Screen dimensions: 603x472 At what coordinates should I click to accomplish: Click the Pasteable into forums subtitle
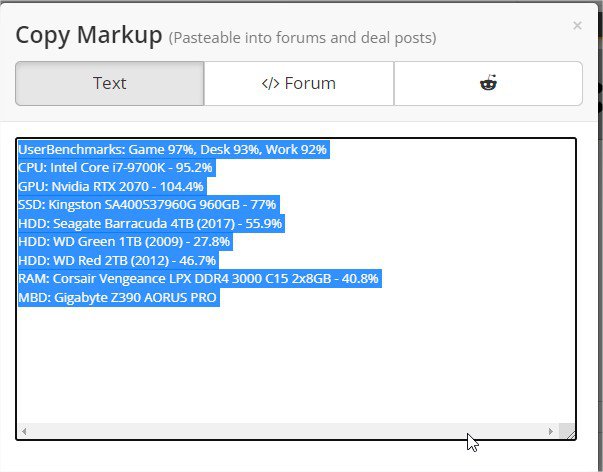pyautogui.click(x=302, y=38)
